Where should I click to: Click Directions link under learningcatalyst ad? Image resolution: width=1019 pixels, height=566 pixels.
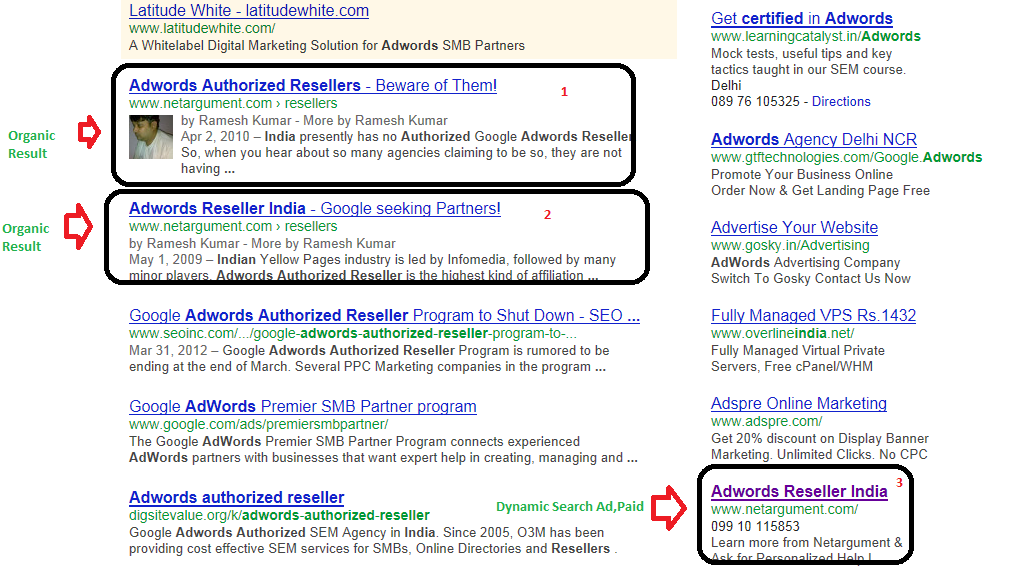tap(841, 102)
